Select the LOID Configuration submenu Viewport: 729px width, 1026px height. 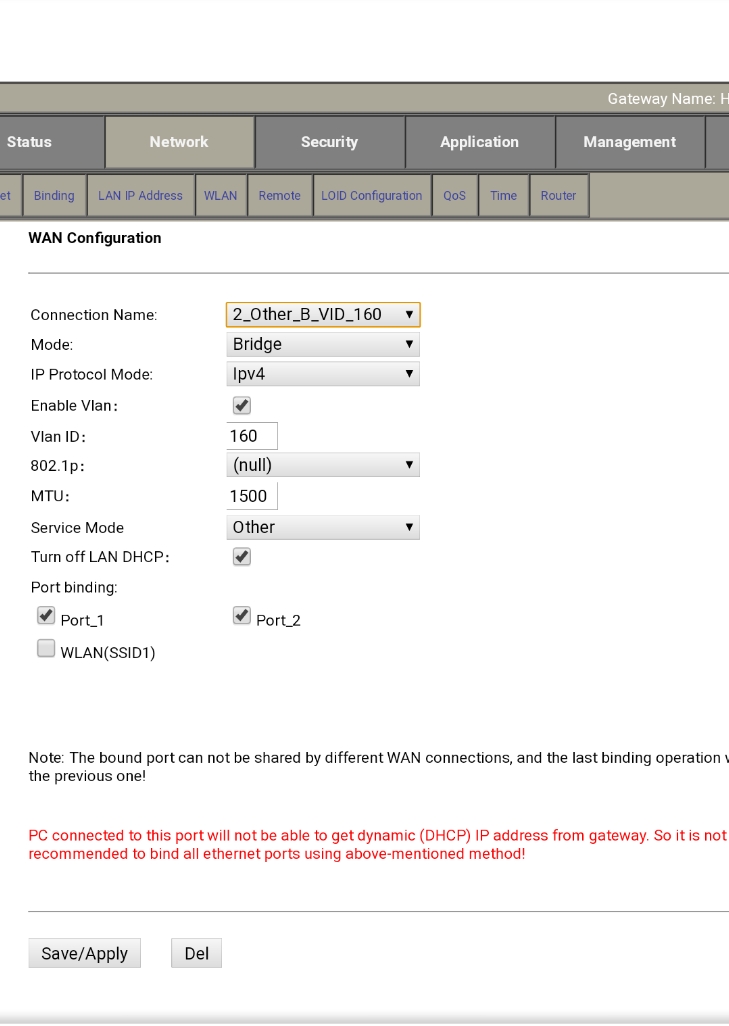[x=371, y=196]
